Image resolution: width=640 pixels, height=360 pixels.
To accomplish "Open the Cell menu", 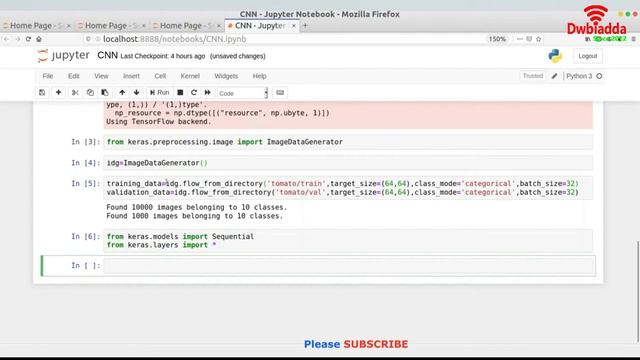I will [x=160, y=76].
